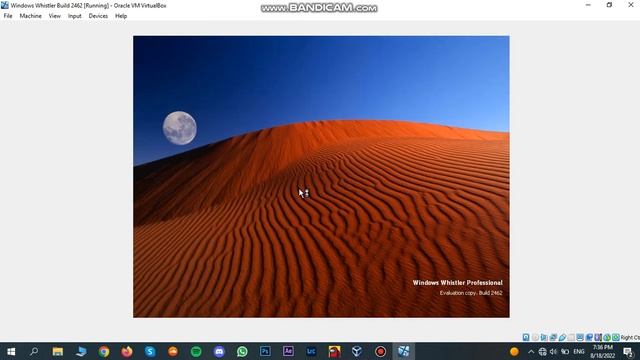Open Skype from the taskbar
This screenshot has height=360, width=640.
pyautogui.click(x=150, y=351)
